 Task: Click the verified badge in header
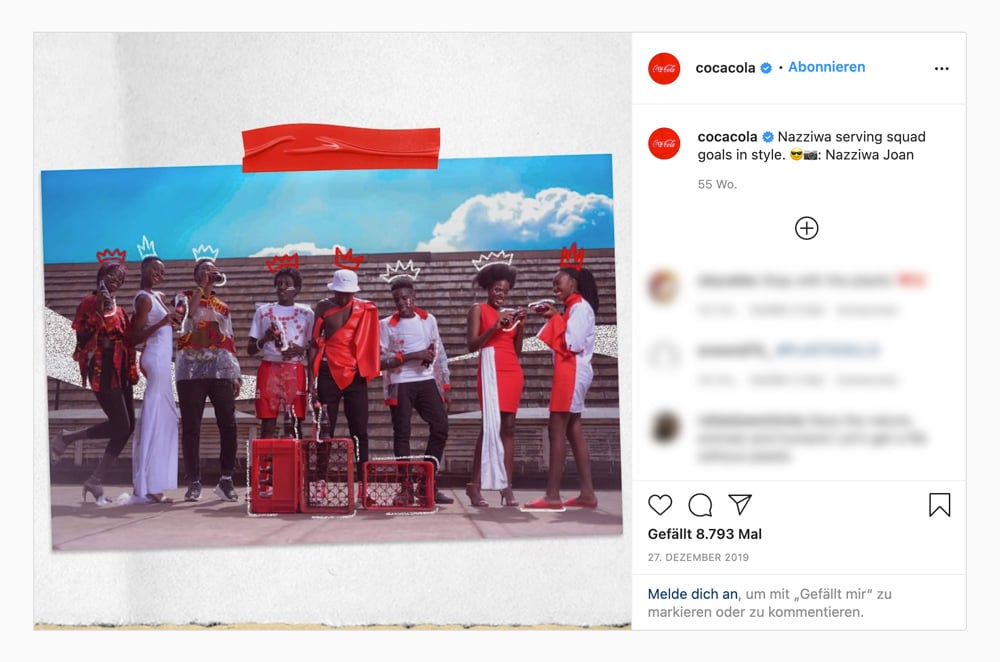[x=766, y=68]
